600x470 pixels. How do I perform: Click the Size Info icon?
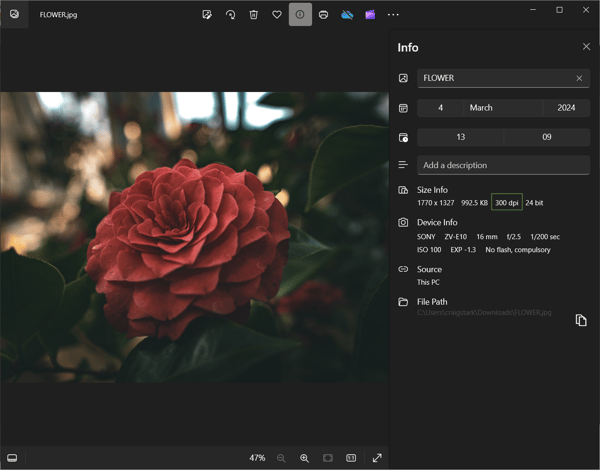coord(403,190)
